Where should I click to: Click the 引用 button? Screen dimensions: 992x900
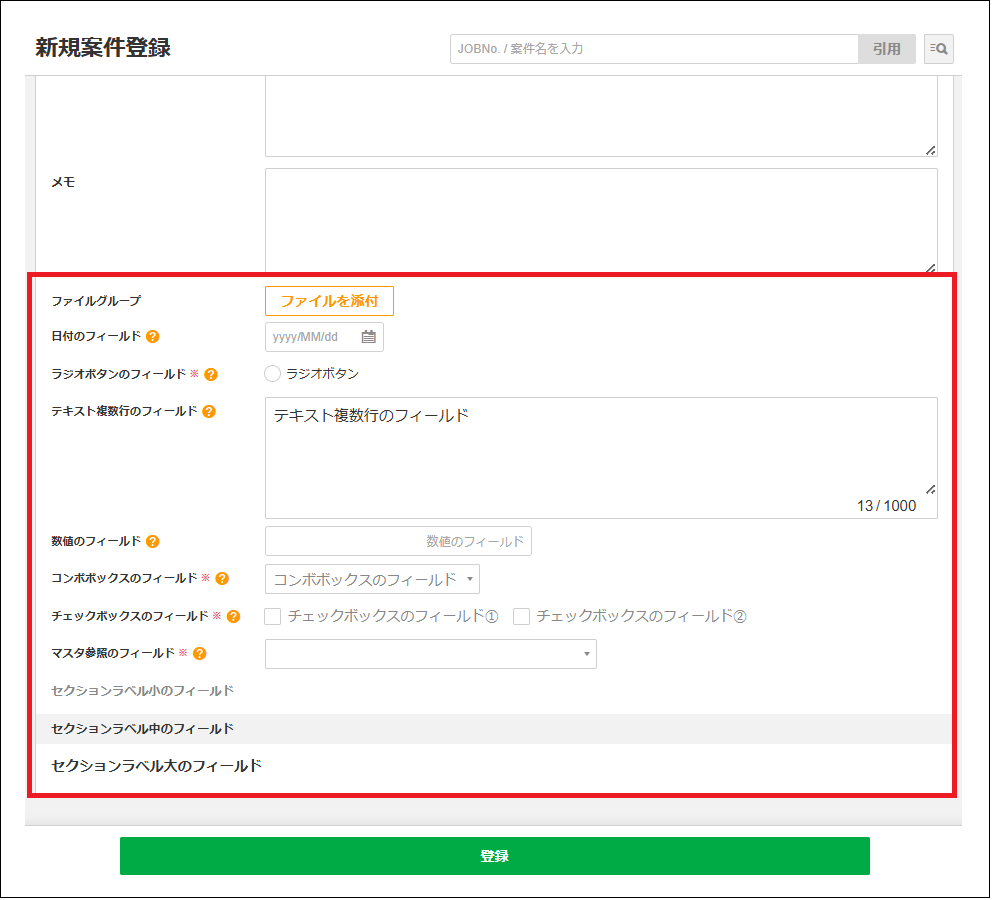pos(886,49)
